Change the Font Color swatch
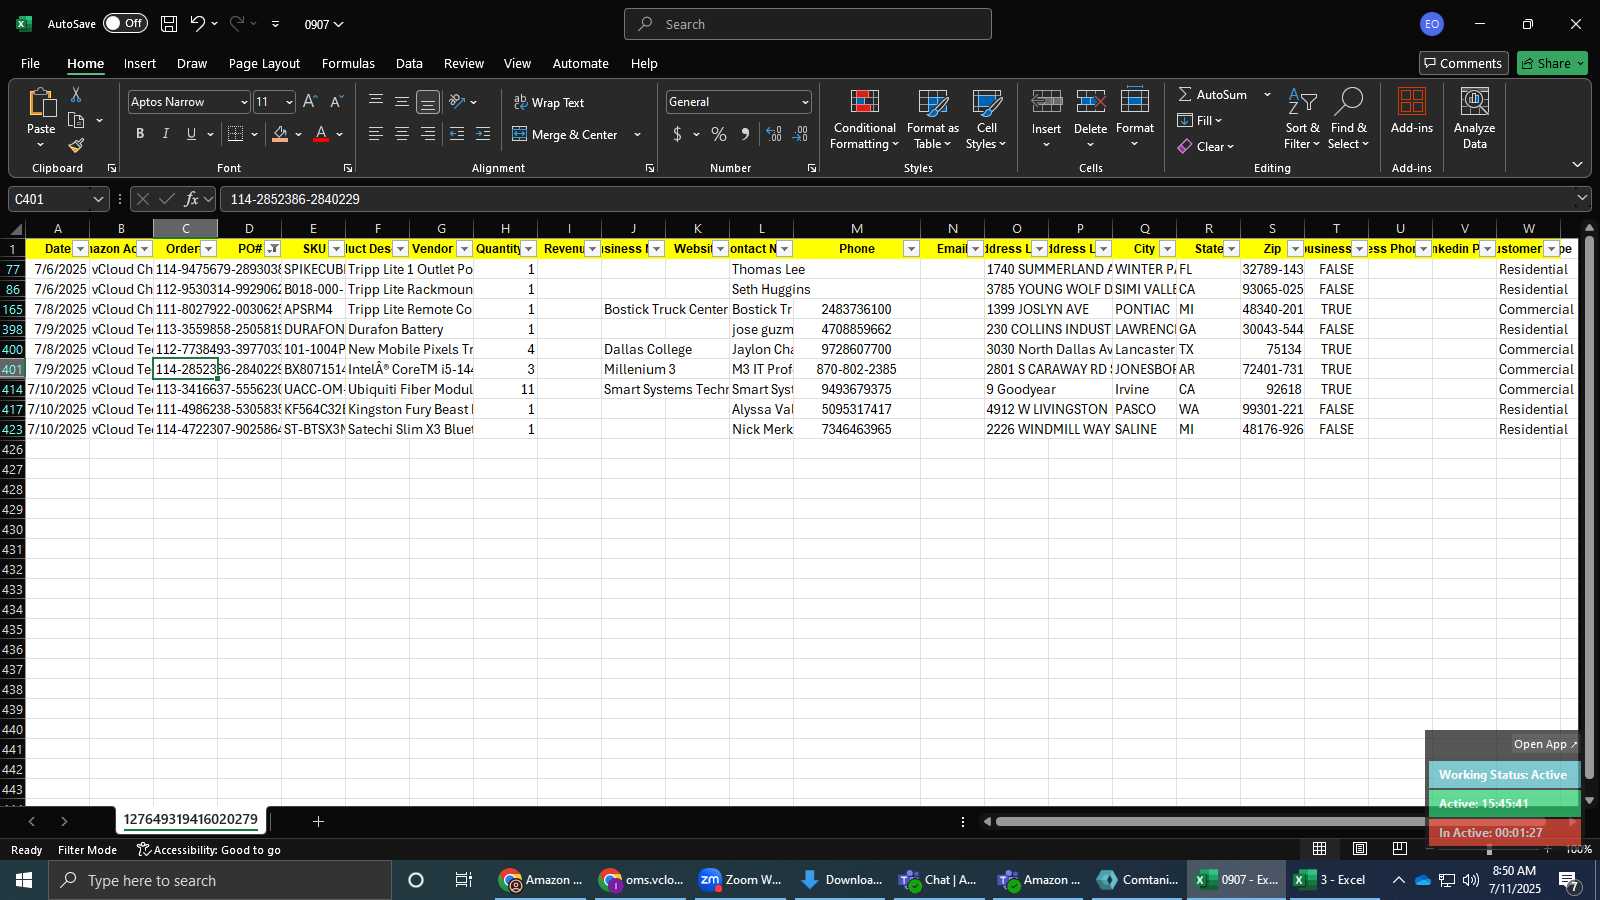Viewport: 1600px width, 900px height. coord(321,134)
